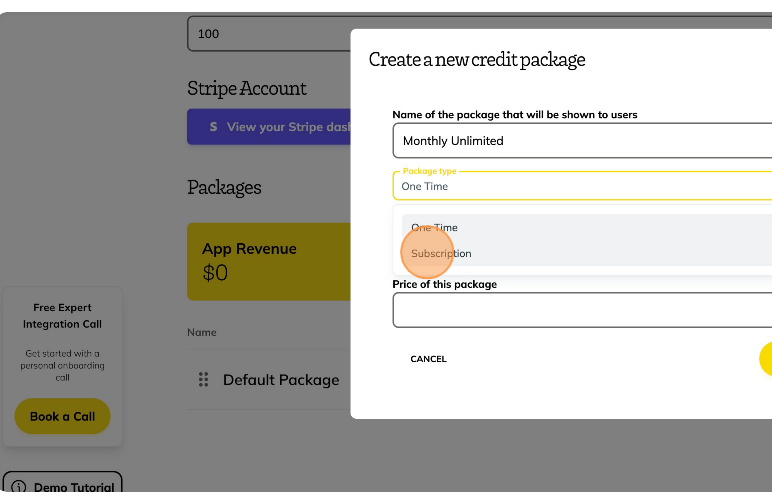
Task: Click into the package price field
Action: [x=582, y=310]
